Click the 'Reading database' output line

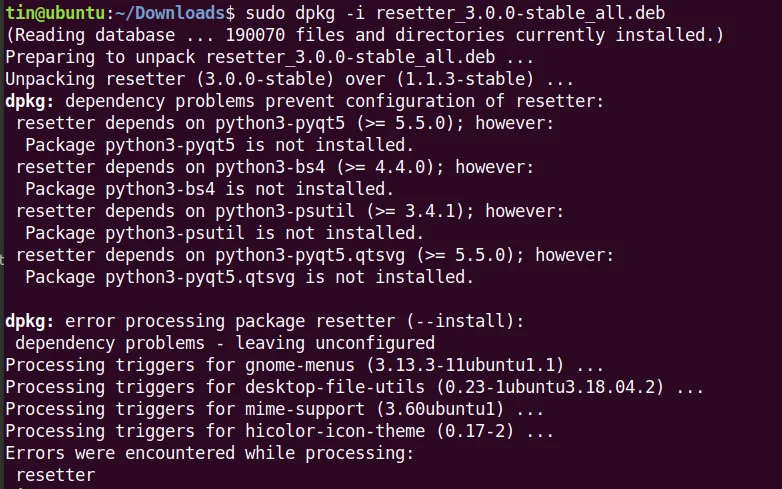(x=365, y=35)
